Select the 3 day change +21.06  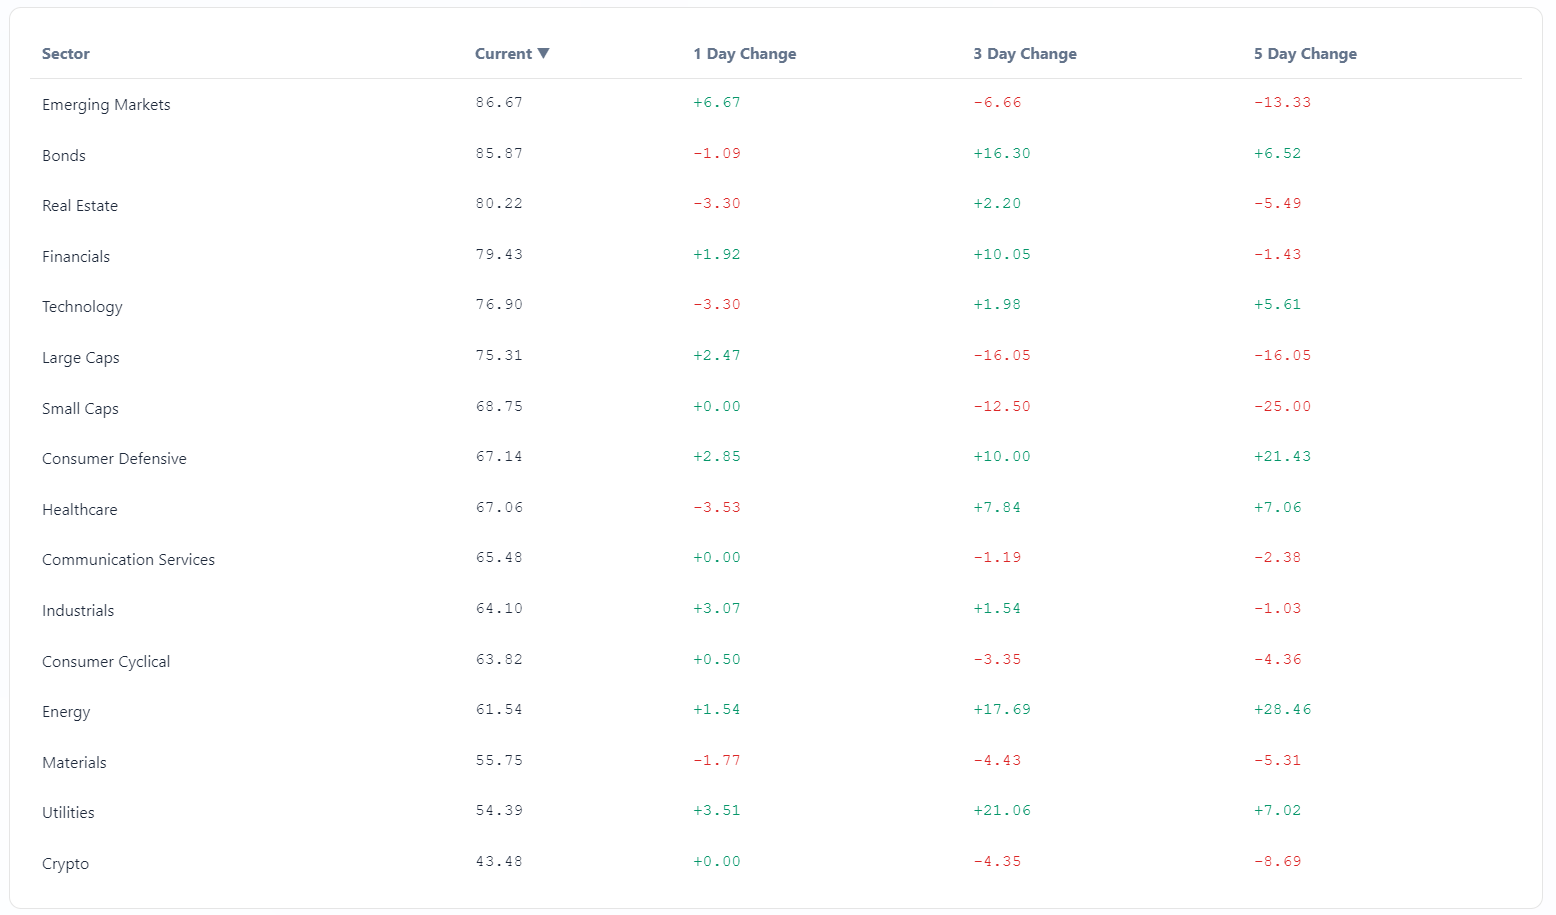click(1002, 810)
